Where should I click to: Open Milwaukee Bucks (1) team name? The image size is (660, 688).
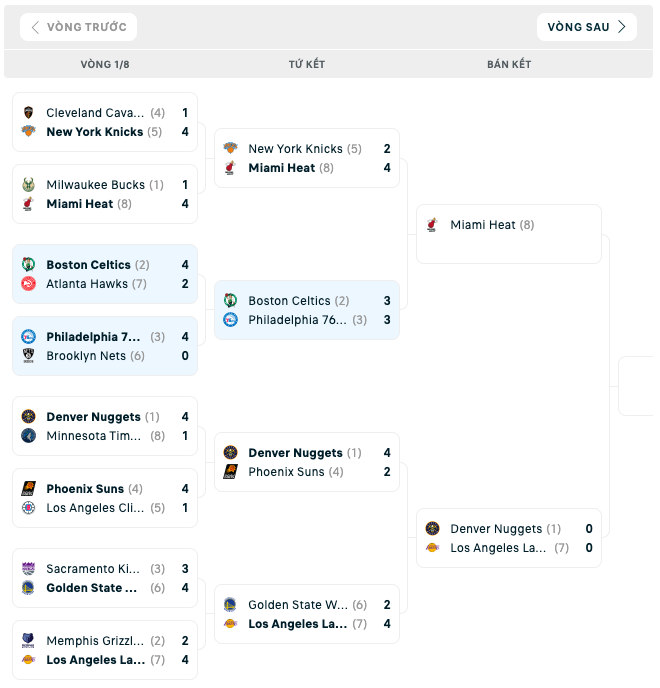point(105,185)
